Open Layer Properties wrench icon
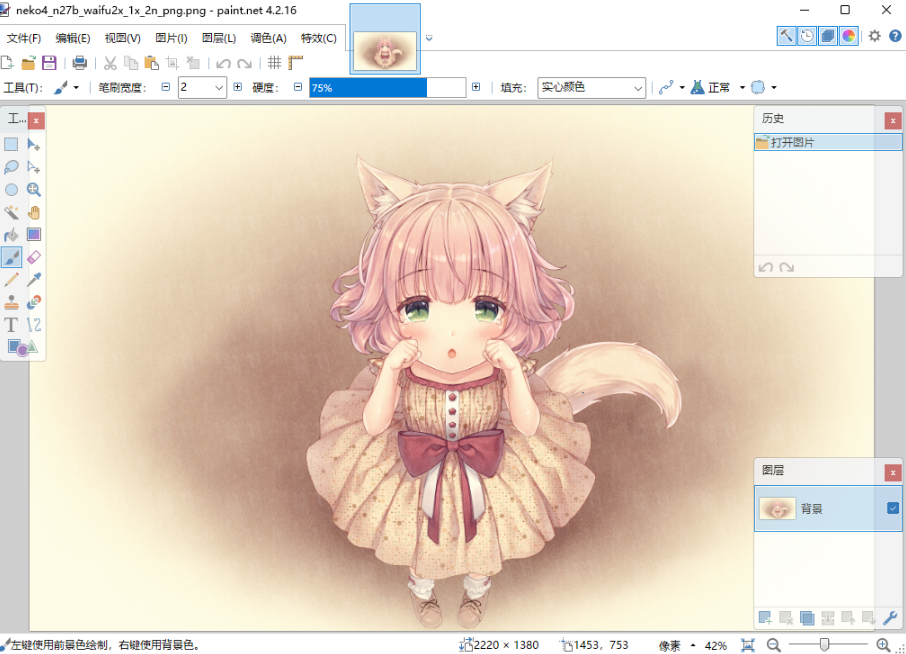906x654 pixels. pos(890,618)
